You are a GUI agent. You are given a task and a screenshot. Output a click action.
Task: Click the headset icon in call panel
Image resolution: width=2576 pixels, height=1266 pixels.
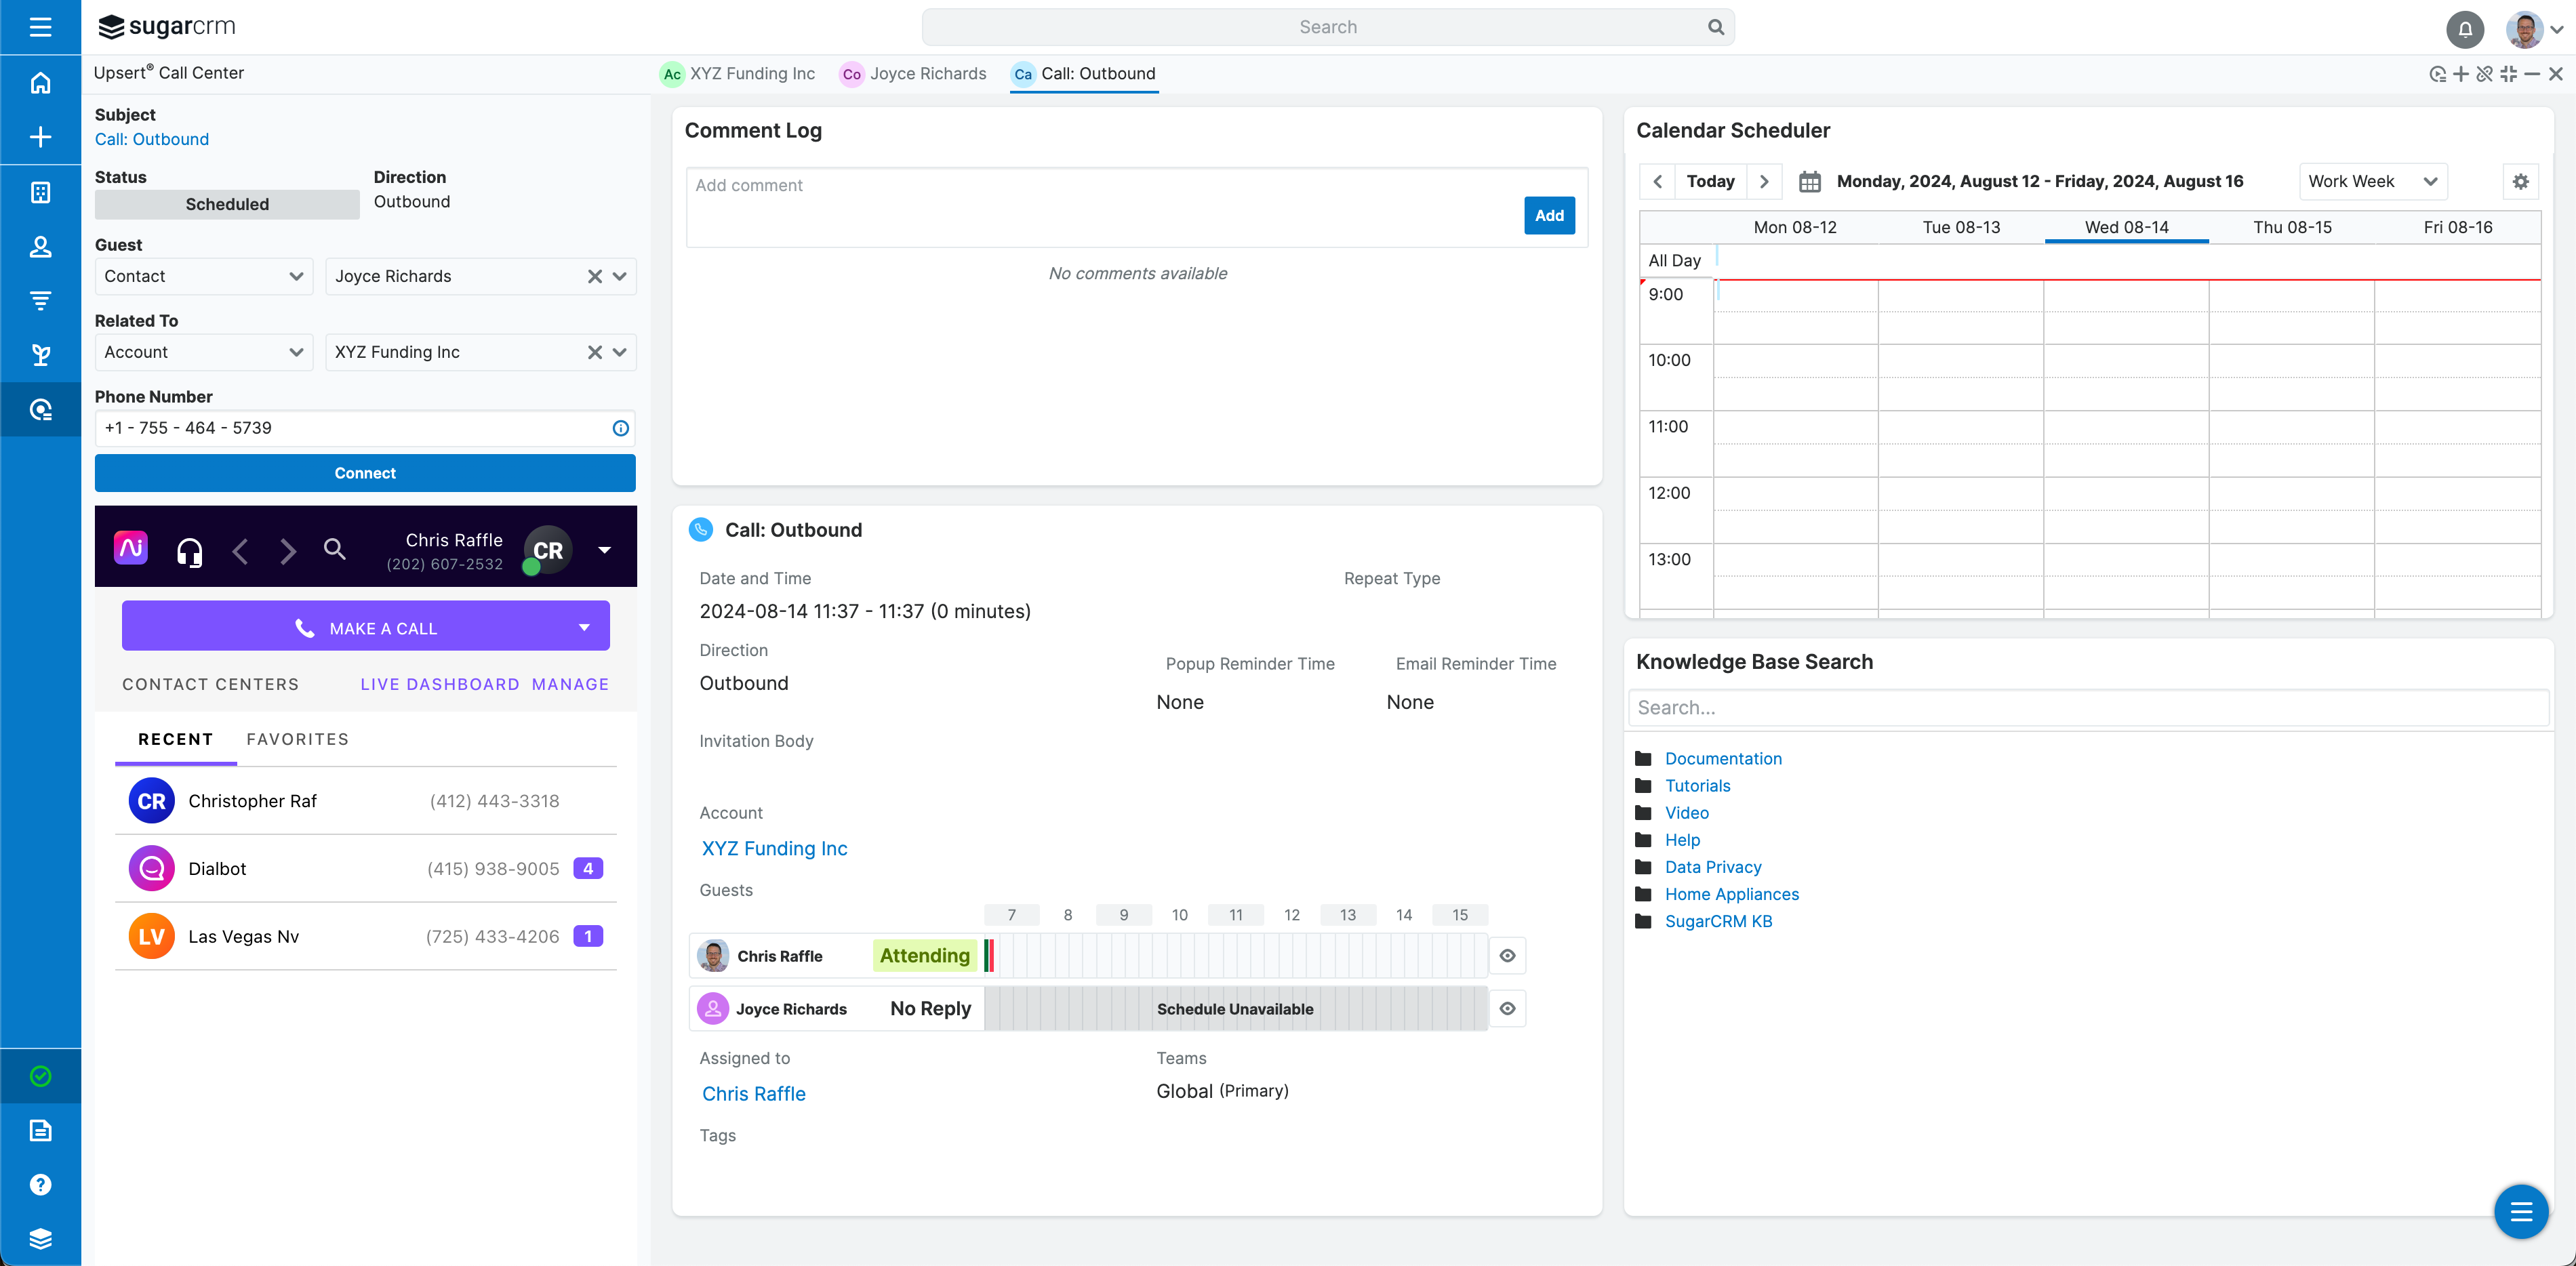[x=190, y=547]
